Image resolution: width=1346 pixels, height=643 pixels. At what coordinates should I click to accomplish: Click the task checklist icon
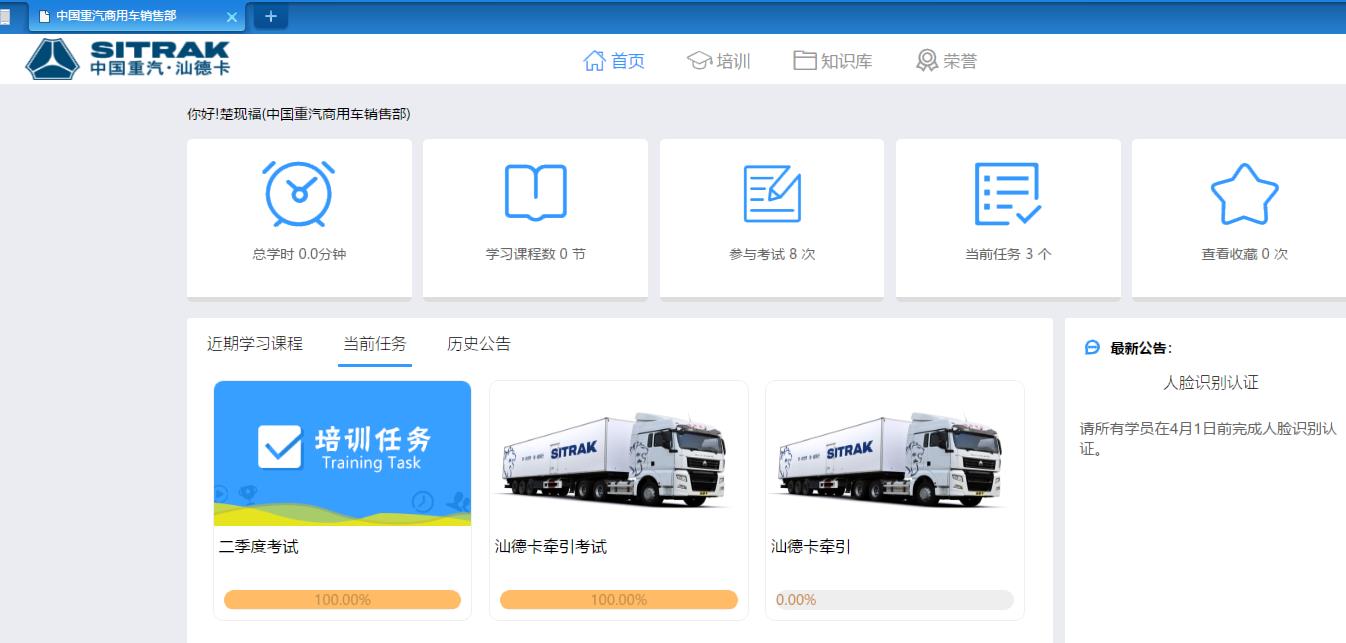point(1008,193)
